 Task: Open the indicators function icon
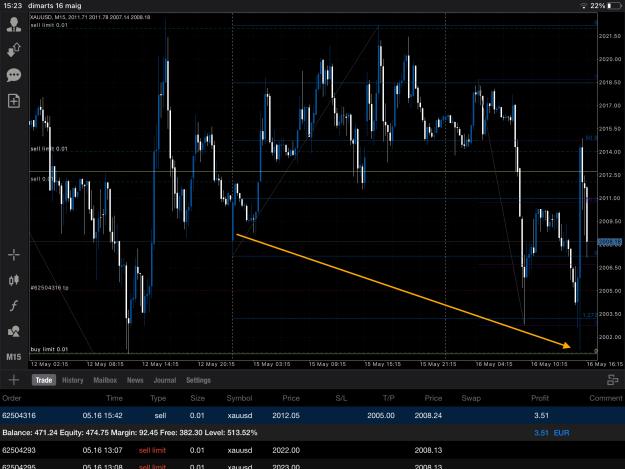[x=14, y=306]
